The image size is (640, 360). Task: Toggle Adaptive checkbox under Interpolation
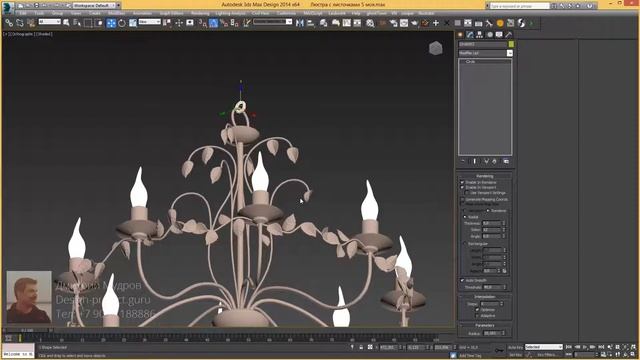[477, 316]
